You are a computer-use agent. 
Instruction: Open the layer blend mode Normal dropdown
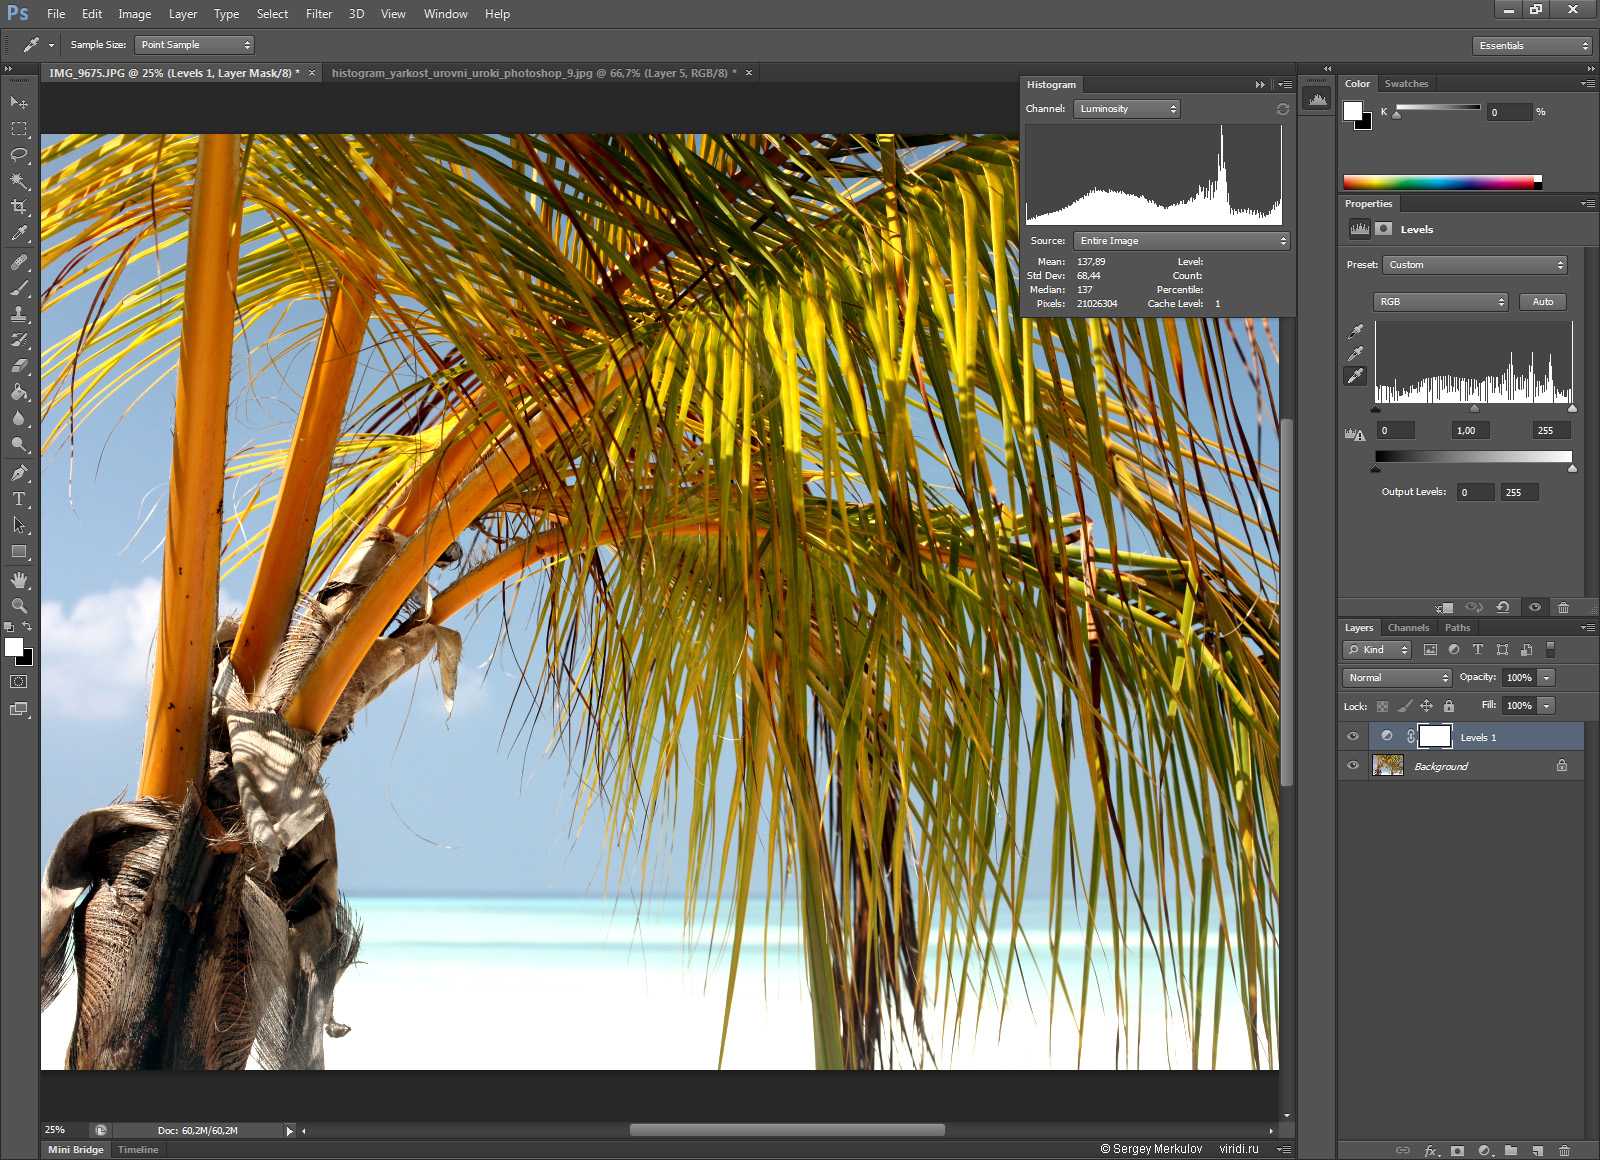[x=1397, y=678]
